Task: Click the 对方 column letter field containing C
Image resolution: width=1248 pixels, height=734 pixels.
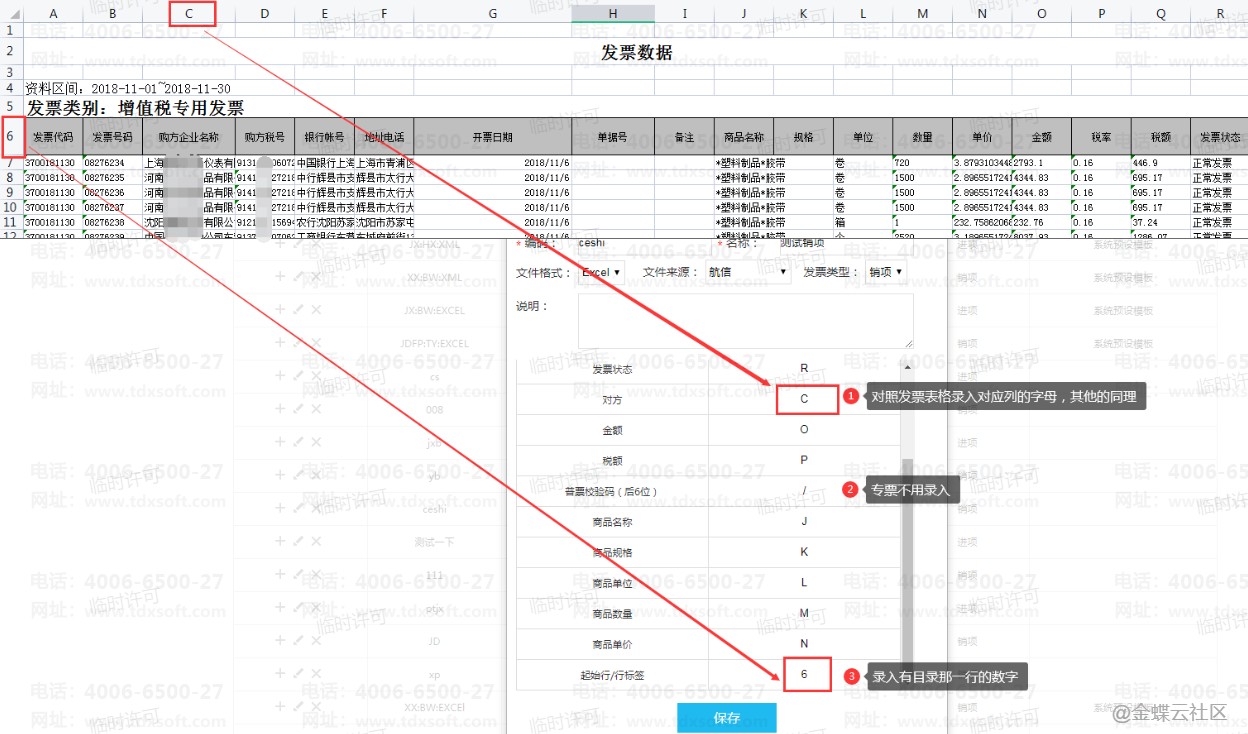Action: coord(806,399)
